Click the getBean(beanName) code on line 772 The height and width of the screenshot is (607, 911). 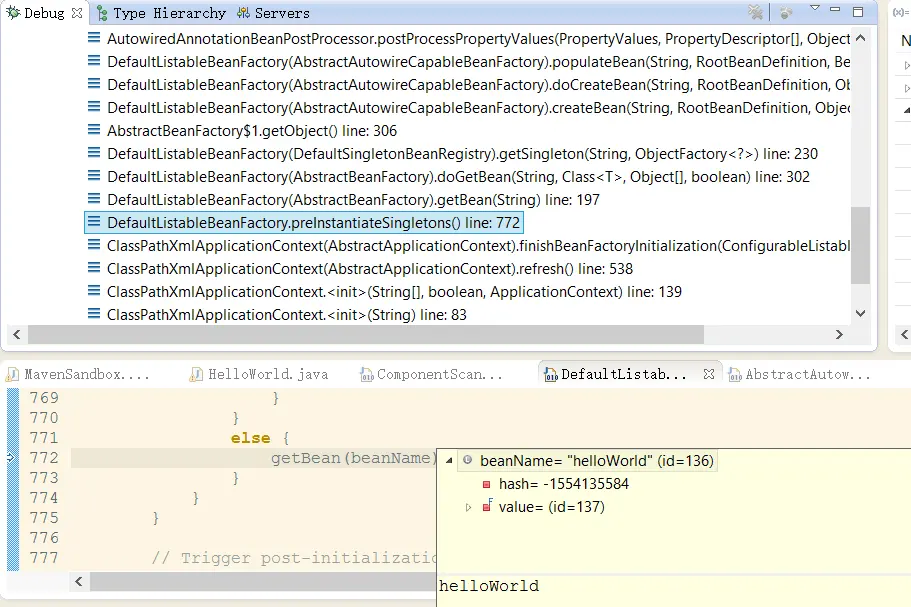[353, 458]
